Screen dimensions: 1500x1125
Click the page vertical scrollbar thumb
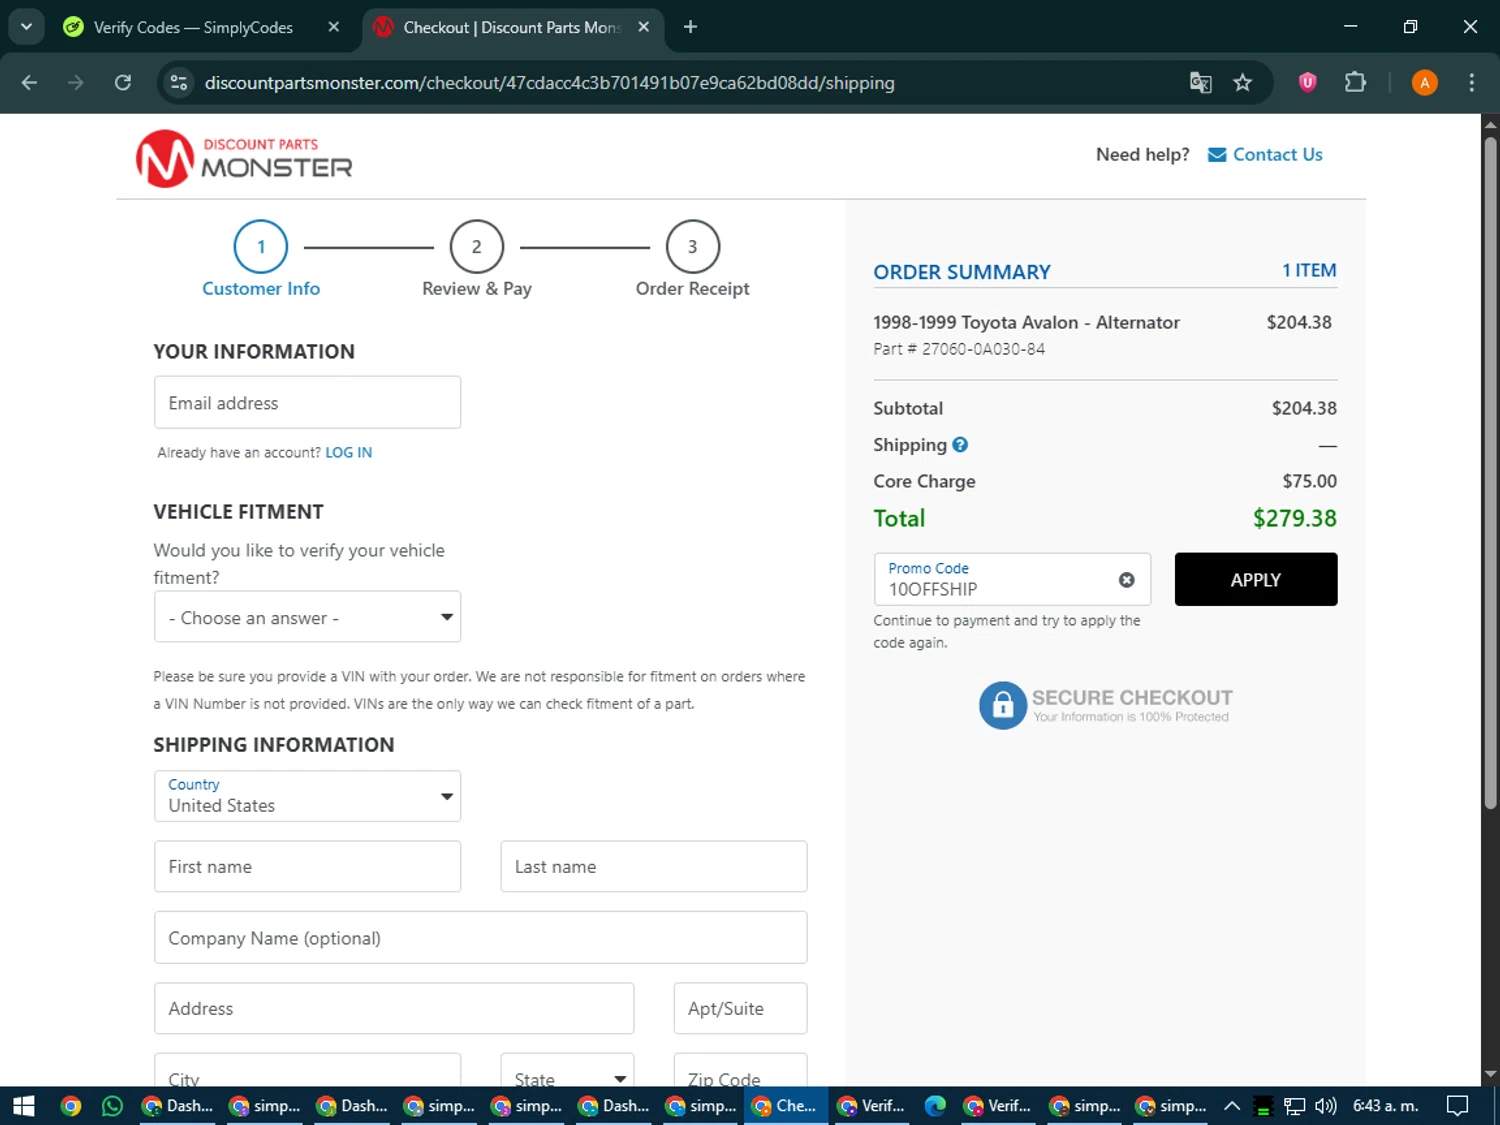pyautogui.click(x=1490, y=474)
